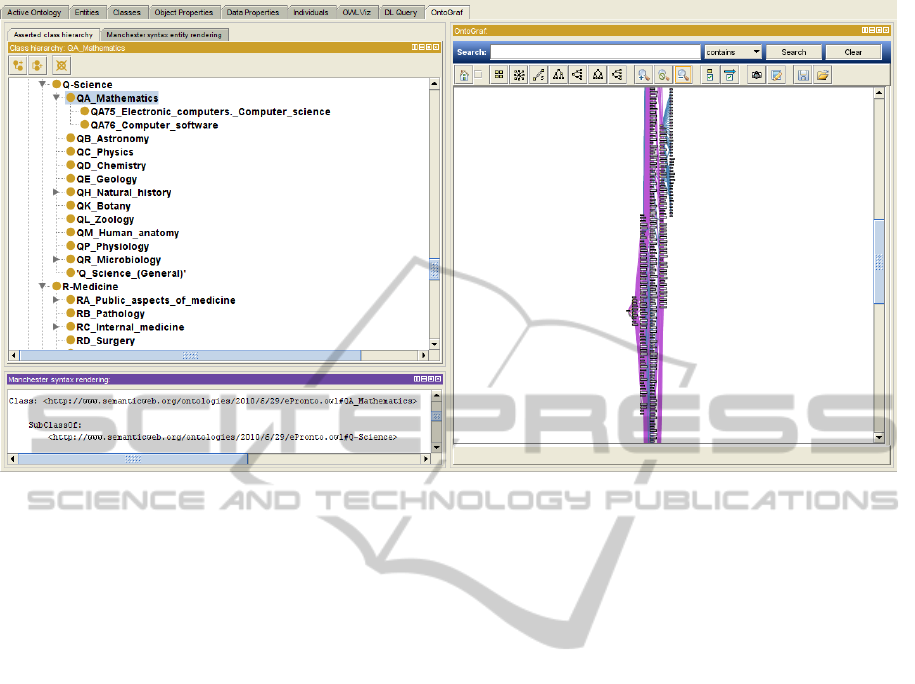Screen dimensions: 915x684
Task: Select the grid layout icon in OntoGraf
Action: tap(499, 75)
